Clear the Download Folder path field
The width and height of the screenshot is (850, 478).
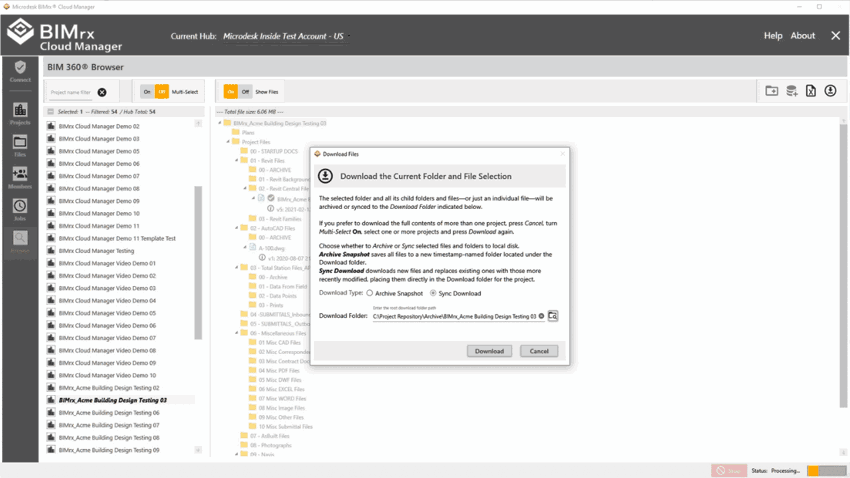point(541,316)
